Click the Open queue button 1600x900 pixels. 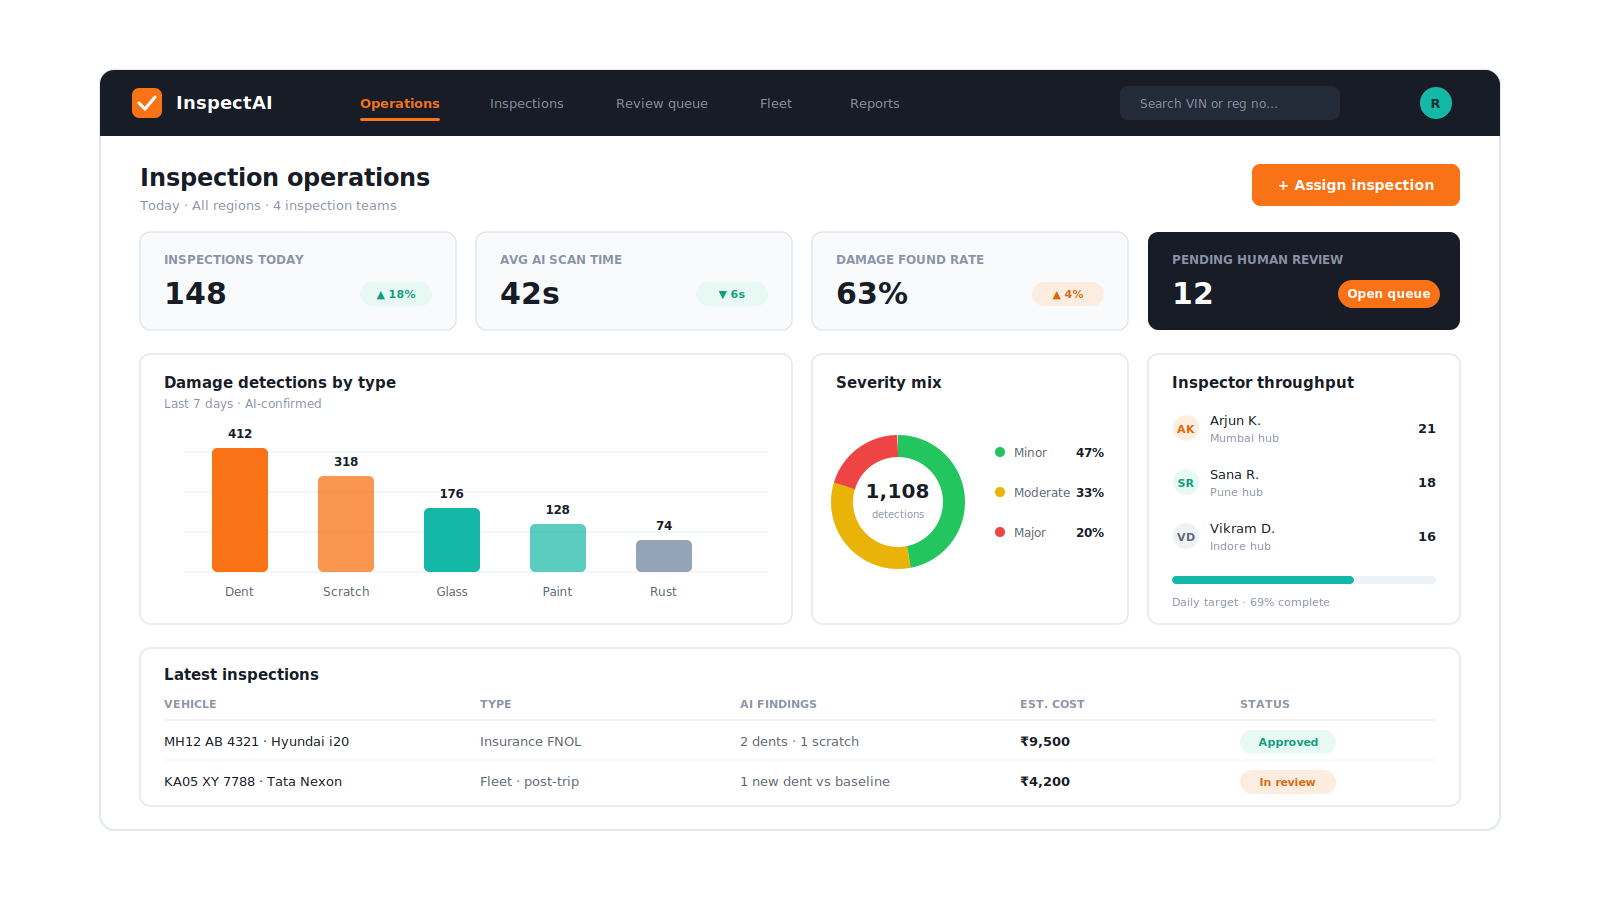coord(1389,294)
